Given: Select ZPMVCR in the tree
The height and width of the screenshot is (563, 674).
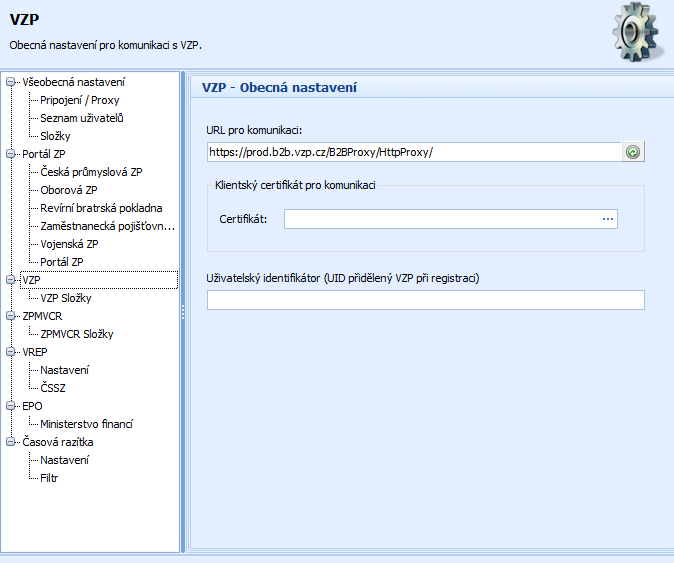Looking at the screenshot, I should (42, 316).
